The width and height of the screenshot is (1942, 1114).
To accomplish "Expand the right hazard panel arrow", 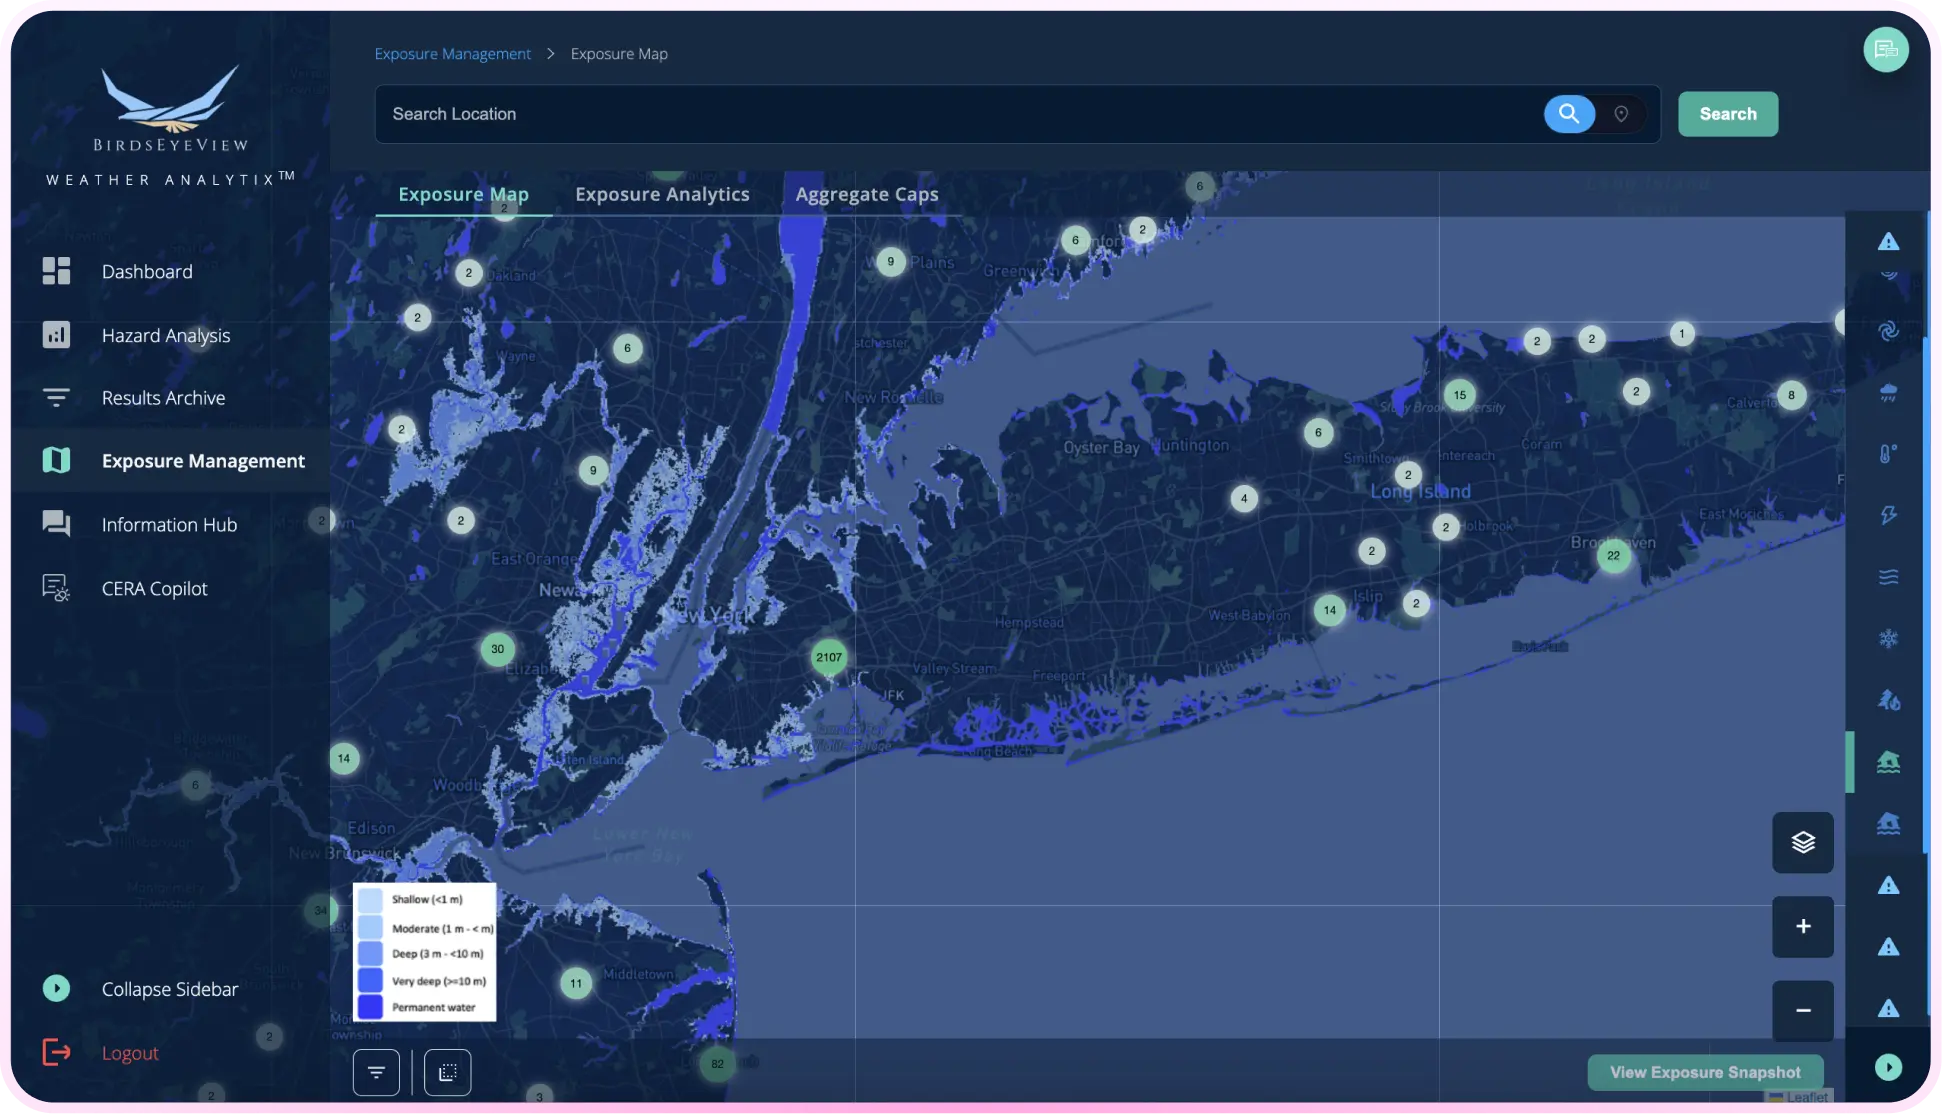I will tap(1887, 1067).
